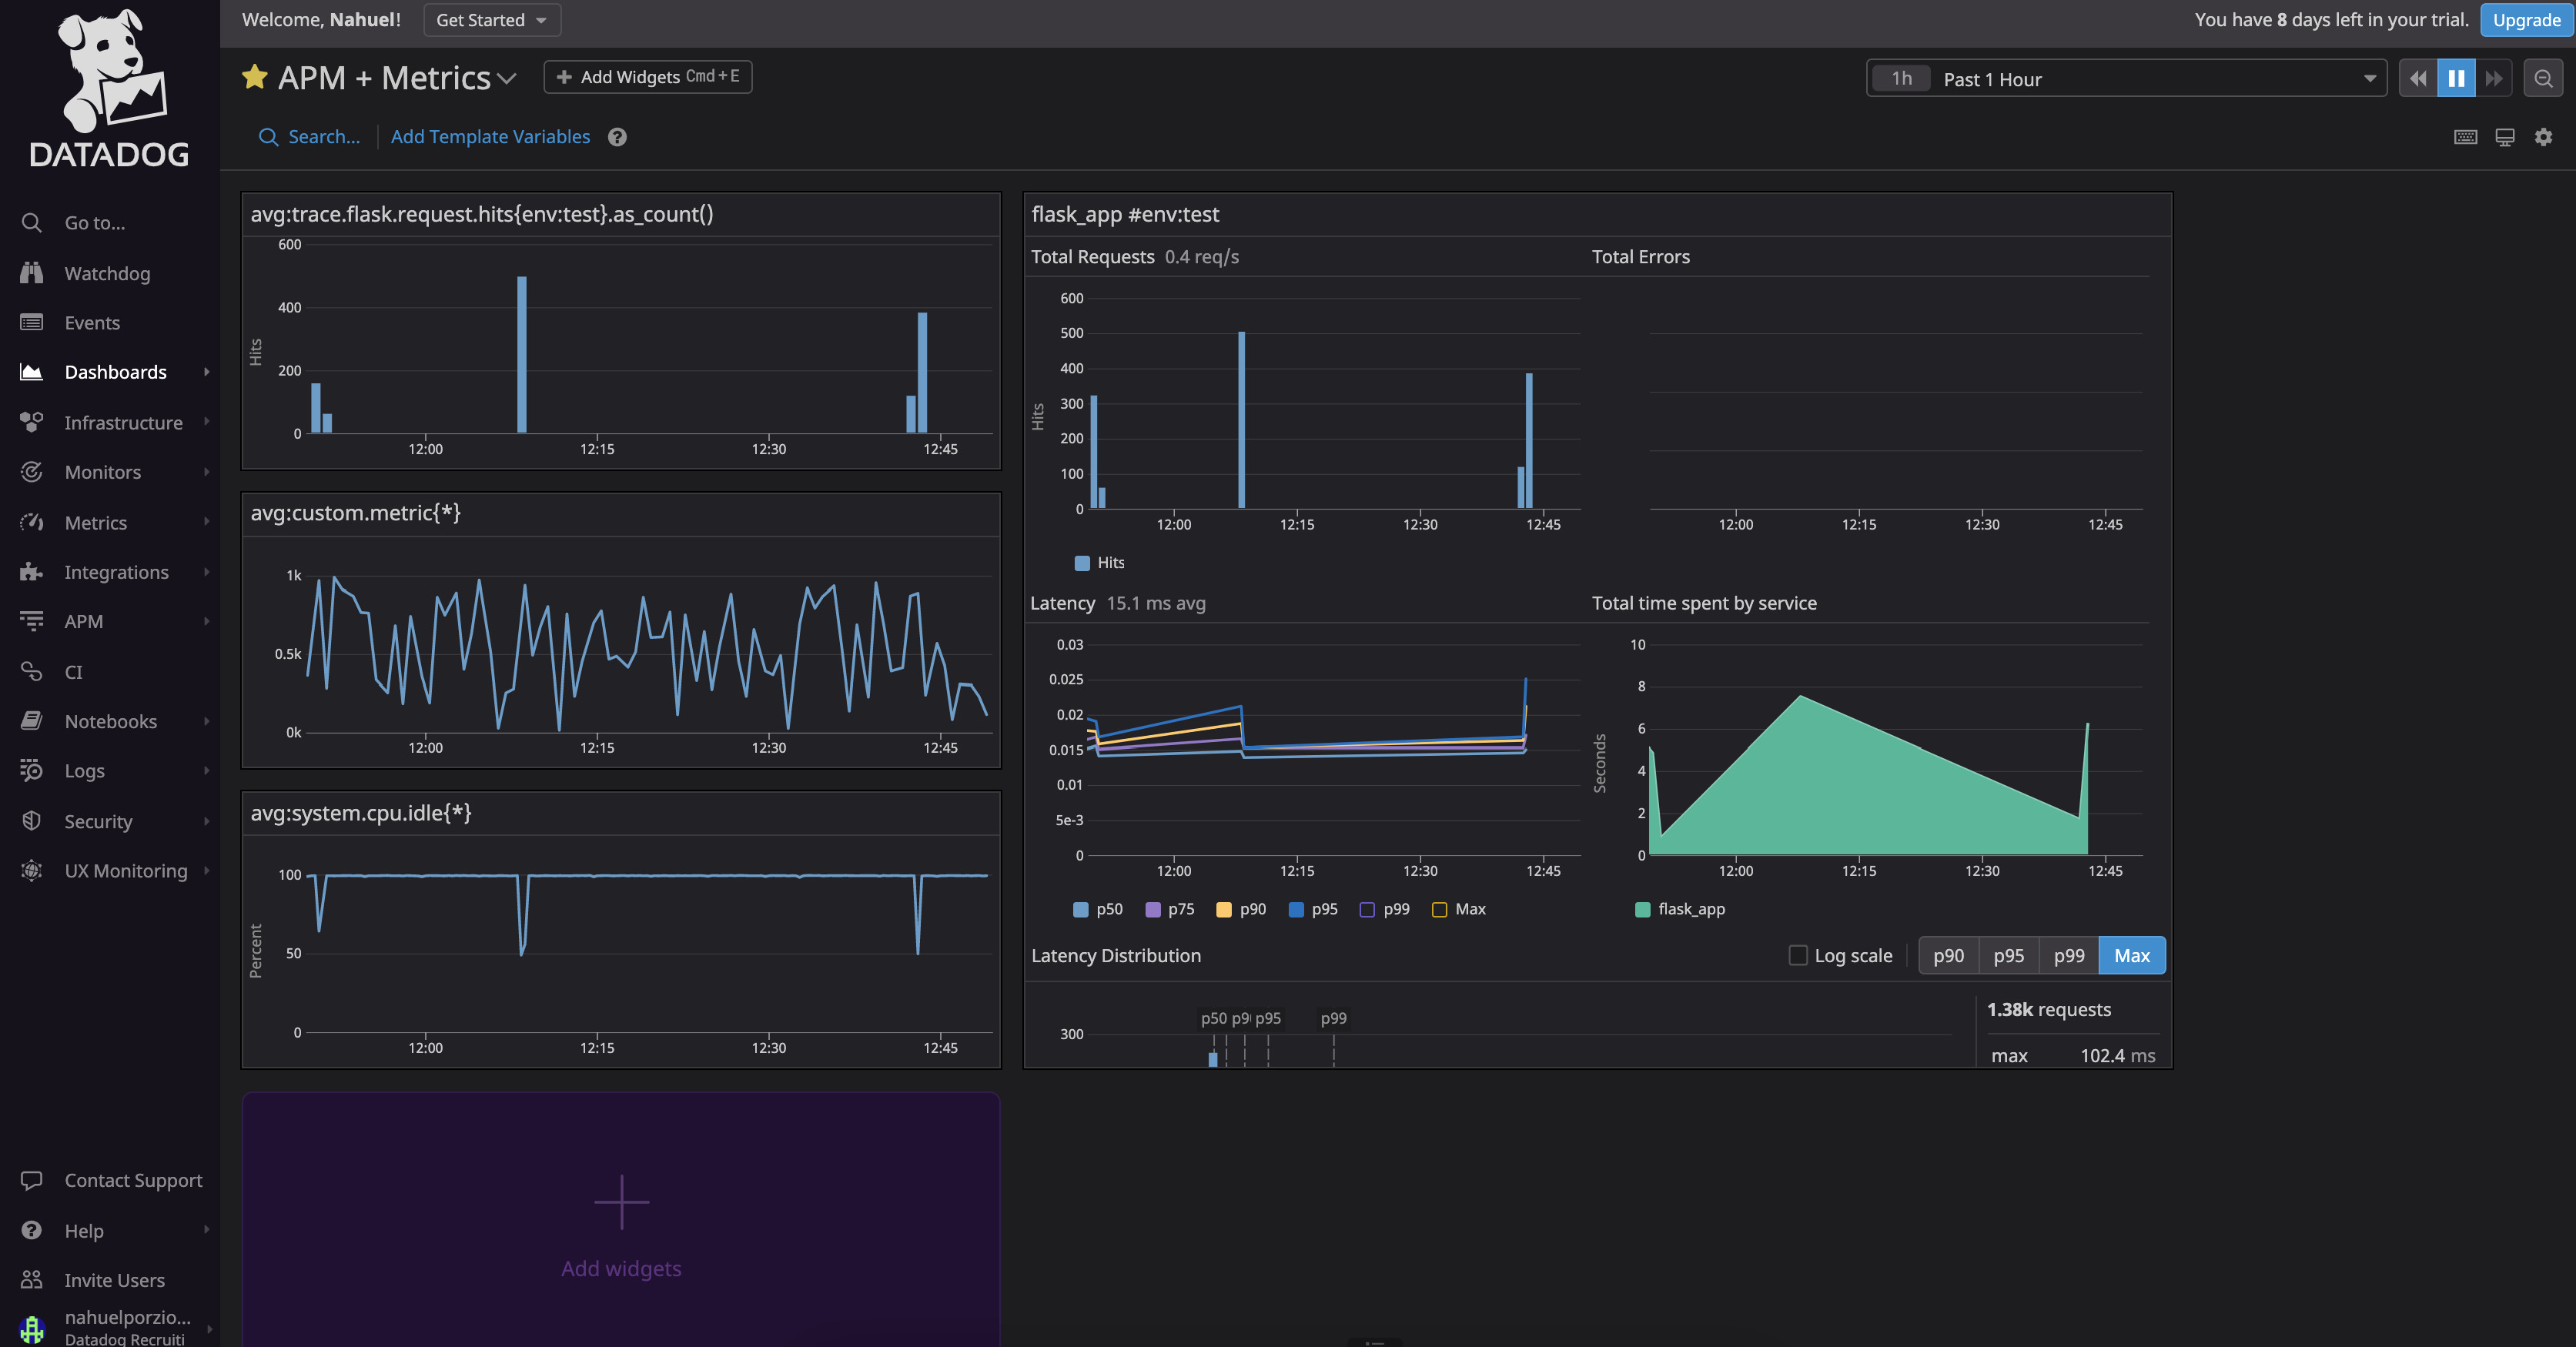Open Watchdog from the sidebar
The image size is (2576, 1347).
107,273
